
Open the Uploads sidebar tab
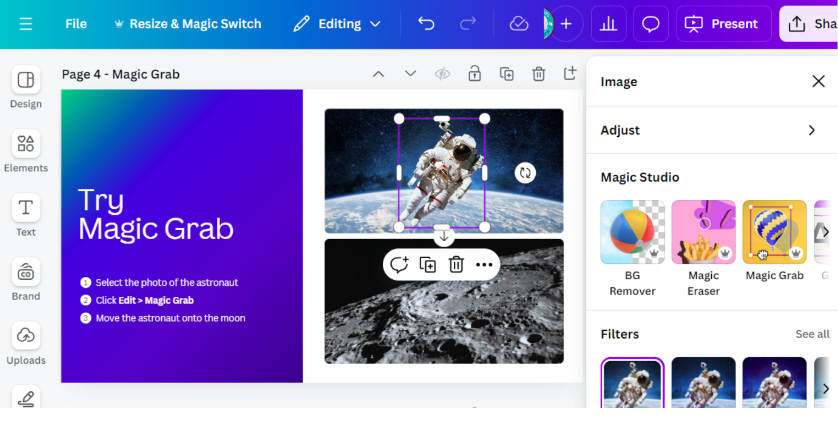(26, 344)
